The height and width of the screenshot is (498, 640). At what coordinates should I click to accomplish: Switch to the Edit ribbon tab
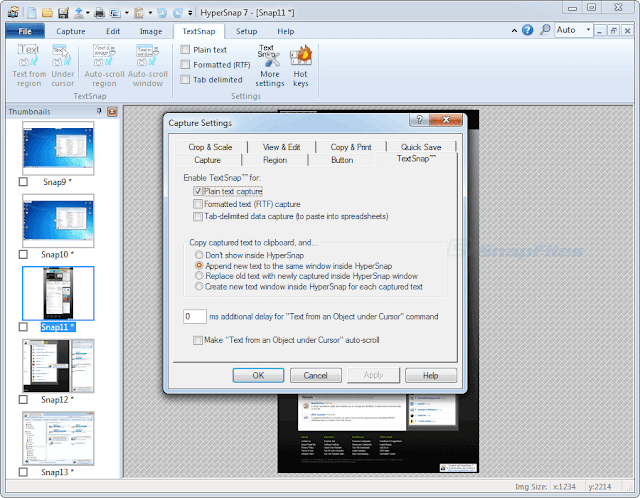[x=113, y=31]
